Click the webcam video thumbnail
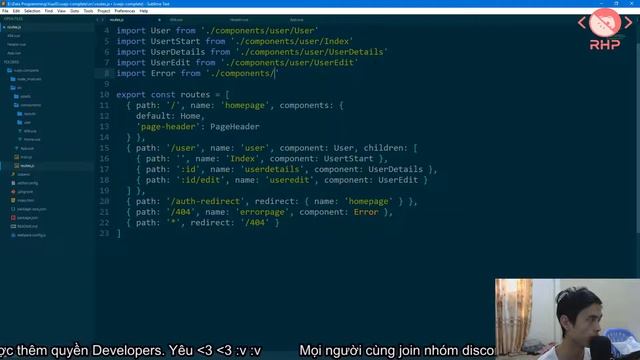The width and height of the screenshot is (640, 360). coord(567,319)
